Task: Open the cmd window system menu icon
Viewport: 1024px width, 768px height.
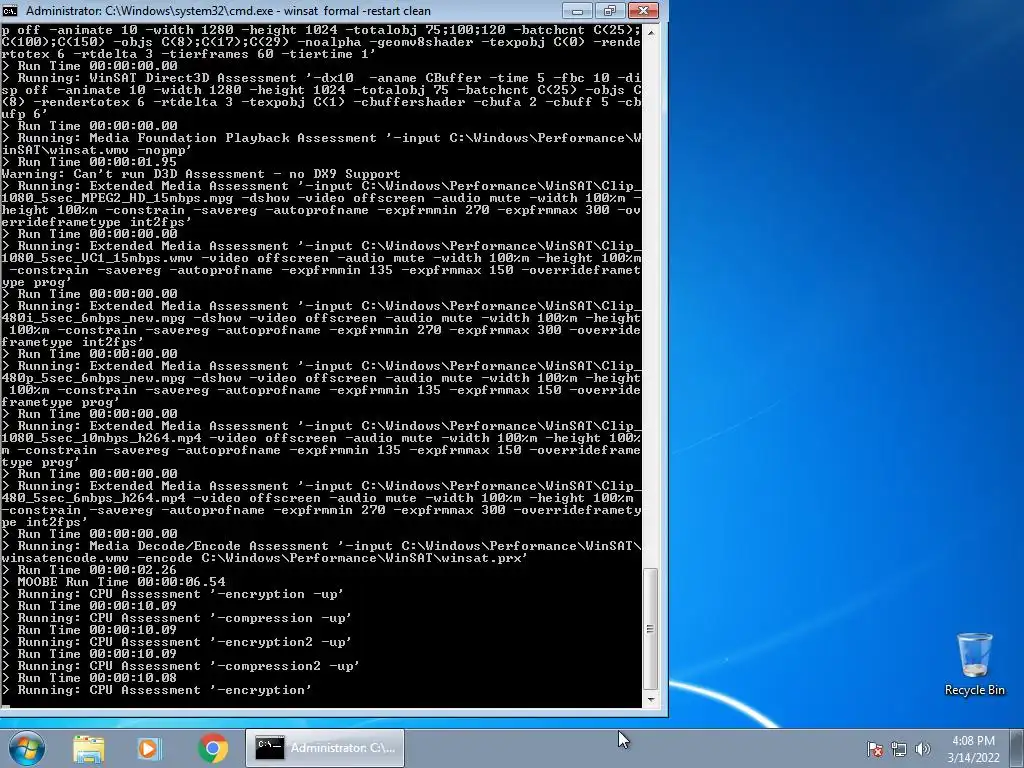Action: [x=10, y=10]
